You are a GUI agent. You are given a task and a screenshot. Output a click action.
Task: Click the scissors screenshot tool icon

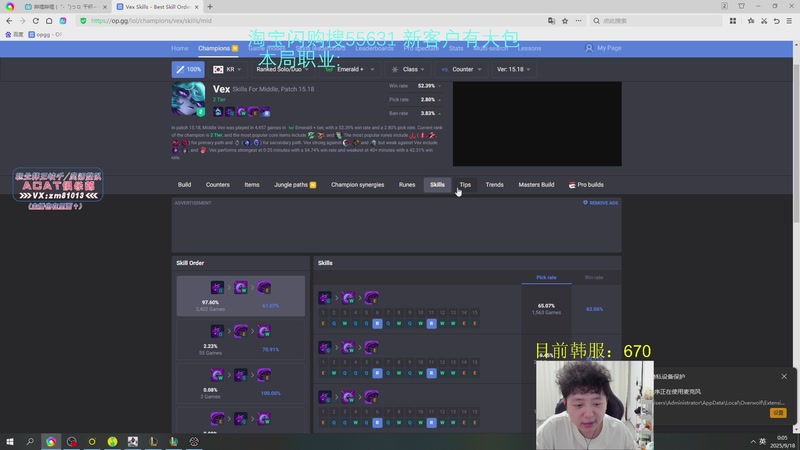pyautogui.click(x=764, y=21)
